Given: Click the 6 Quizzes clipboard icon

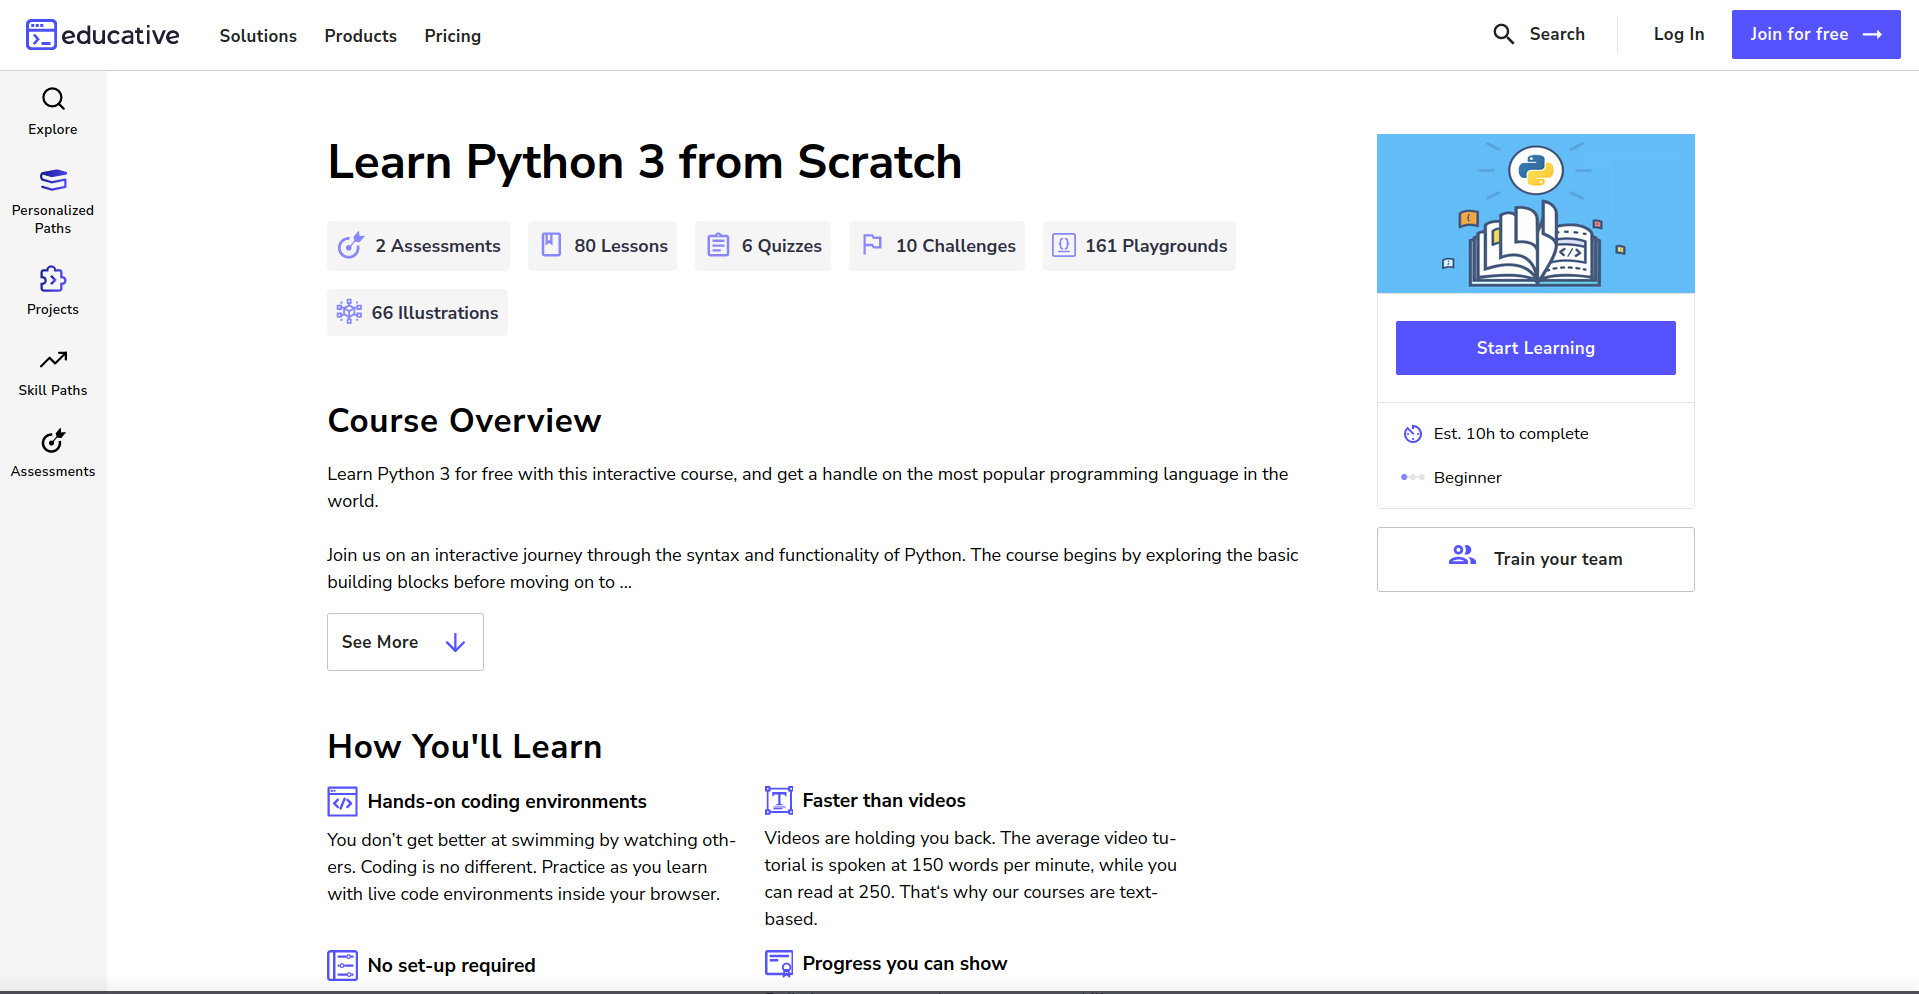Looking at the screenshot, I should coord(718,245).
